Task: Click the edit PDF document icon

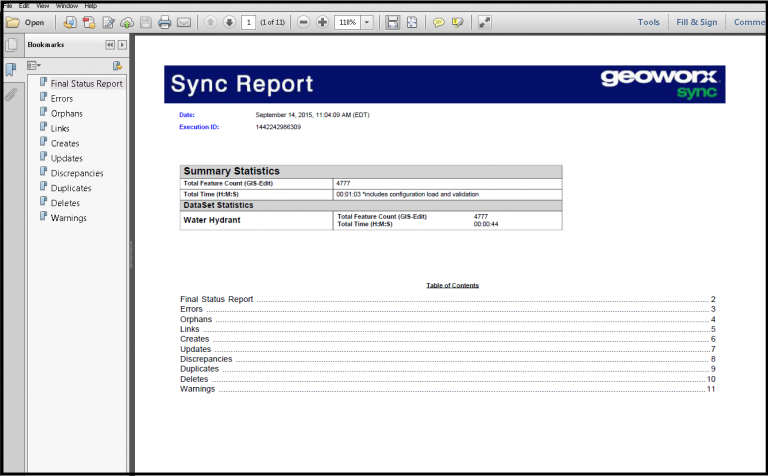Action: [108, 23]
